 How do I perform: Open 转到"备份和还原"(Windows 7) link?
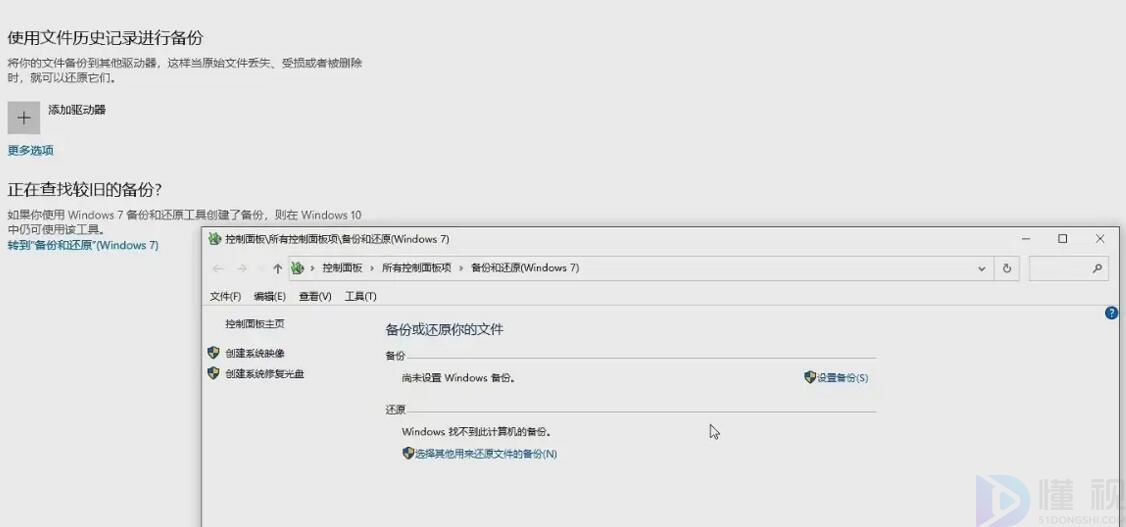tap(83, 245)
